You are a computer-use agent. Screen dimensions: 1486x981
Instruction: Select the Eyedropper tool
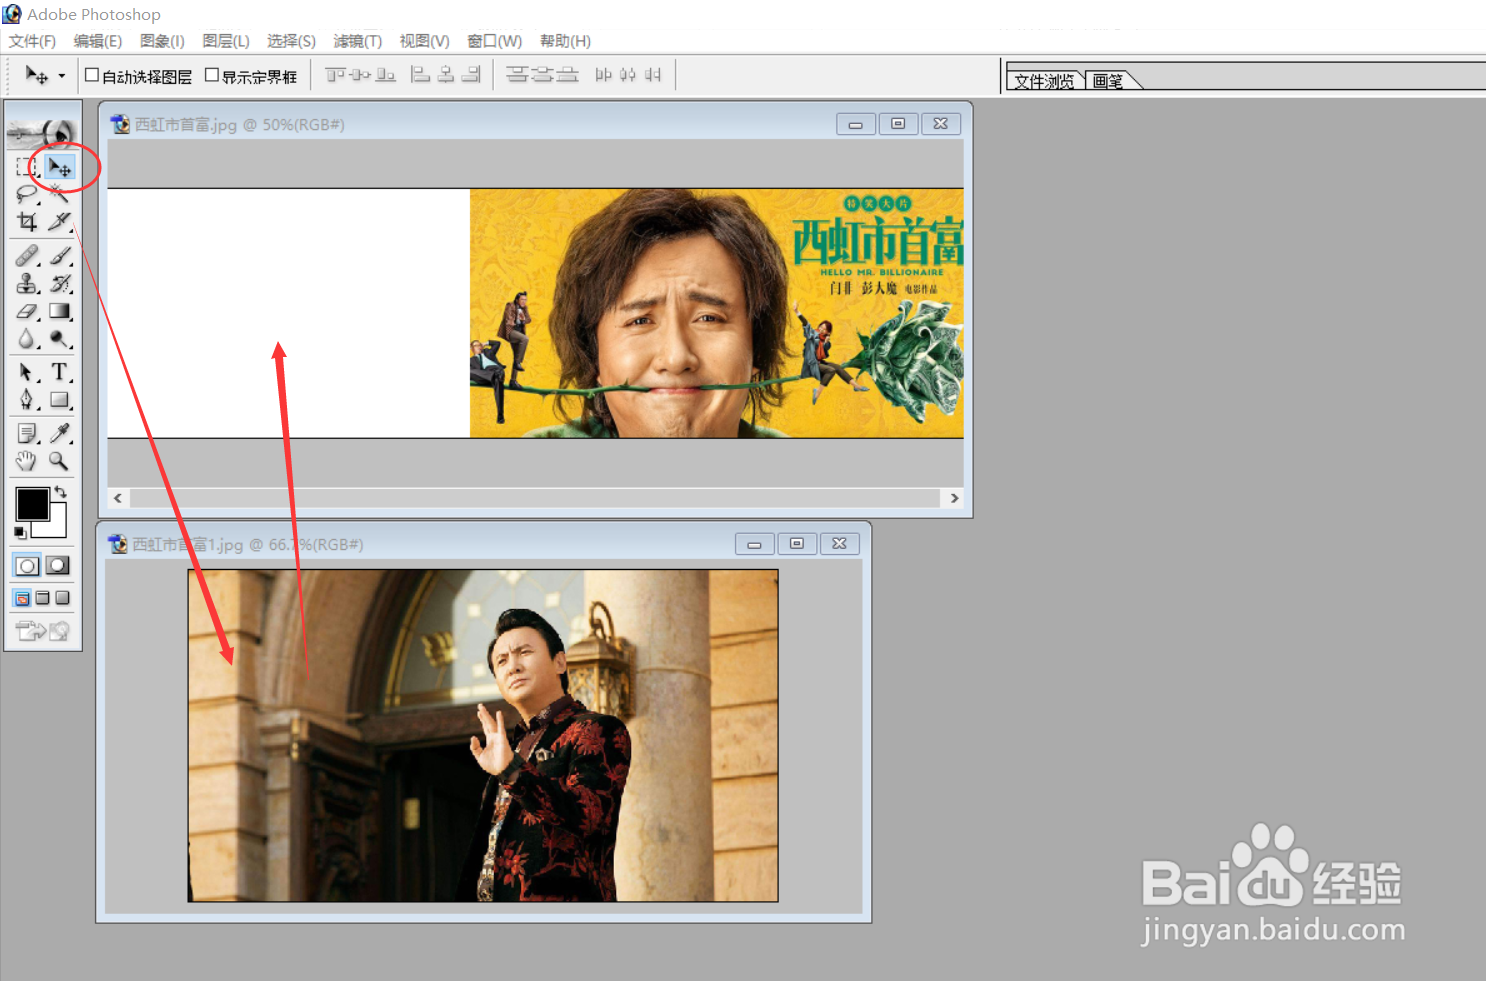point(59,433)
